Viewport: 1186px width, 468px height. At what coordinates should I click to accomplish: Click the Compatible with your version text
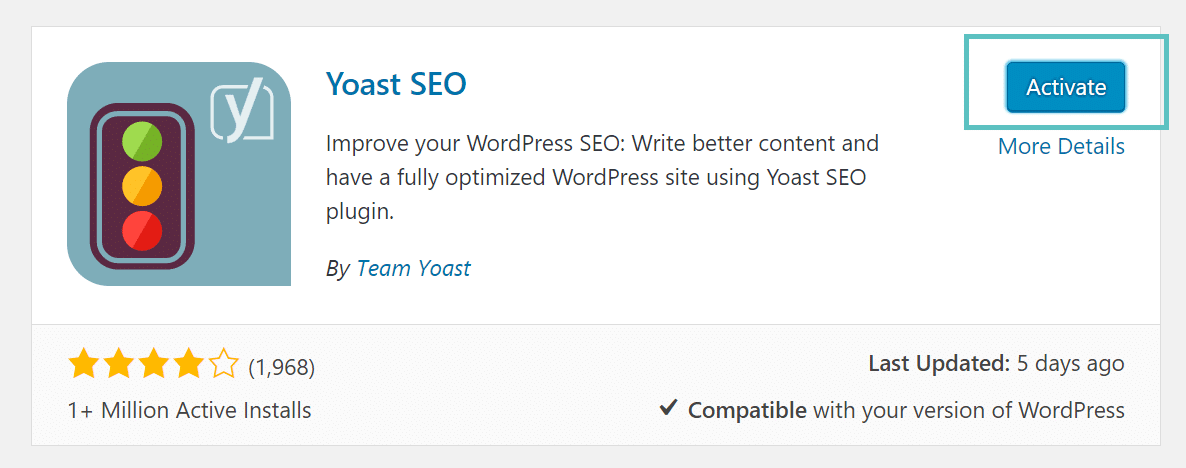click(x=906, y=410)
